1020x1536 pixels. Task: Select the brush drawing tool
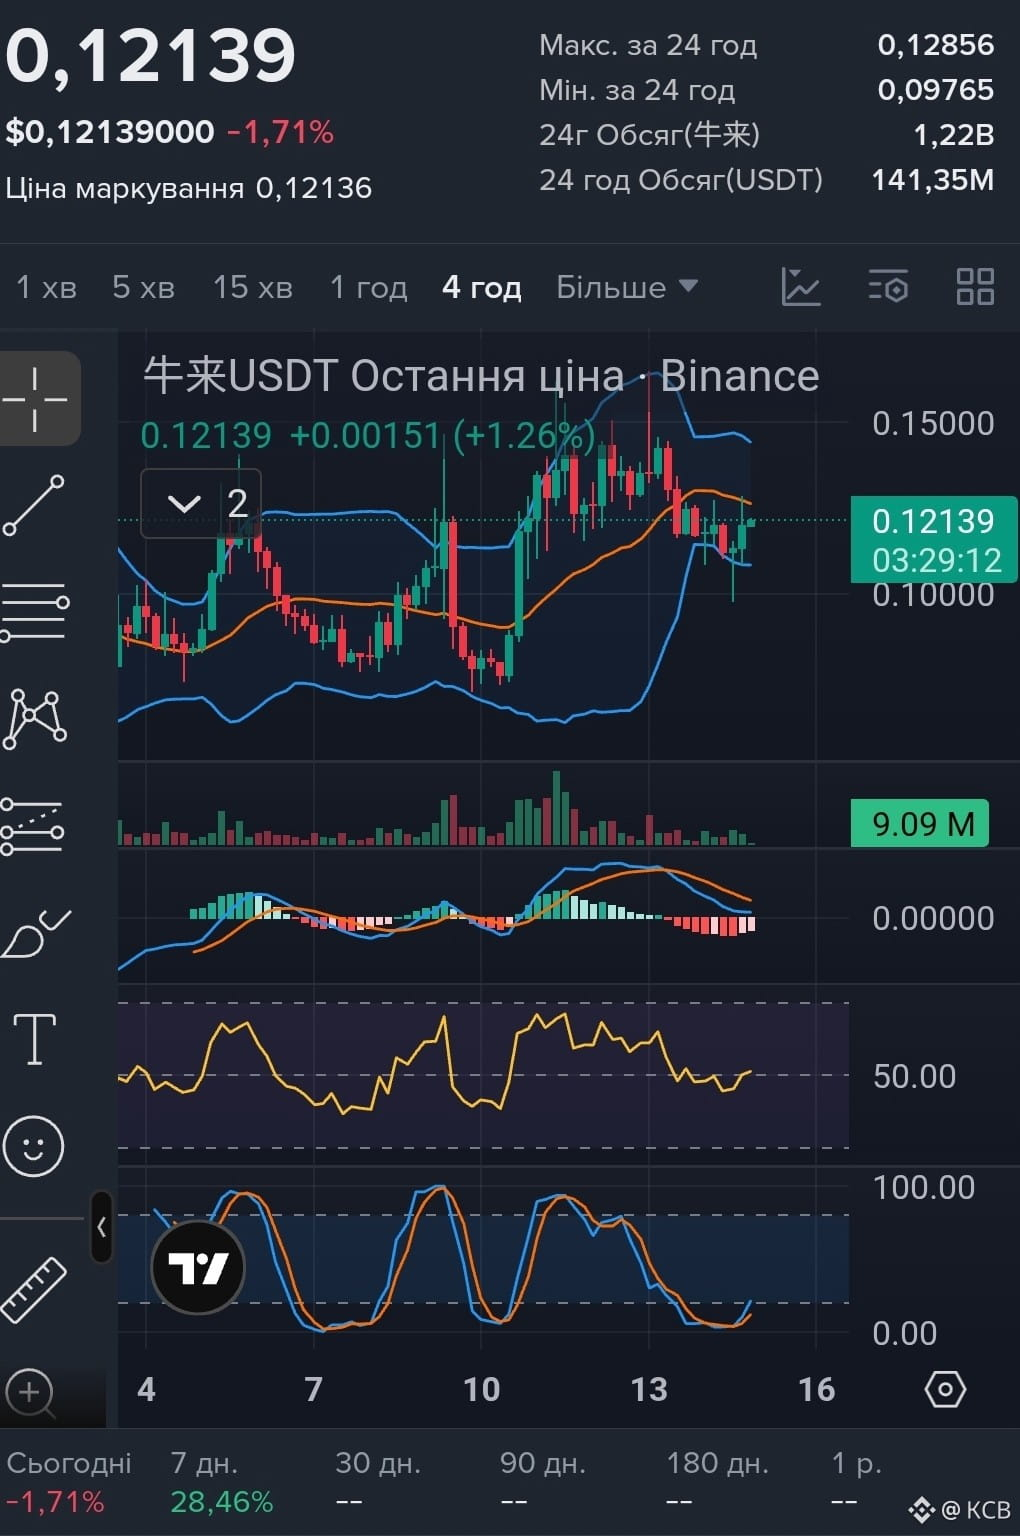point(35,933)
